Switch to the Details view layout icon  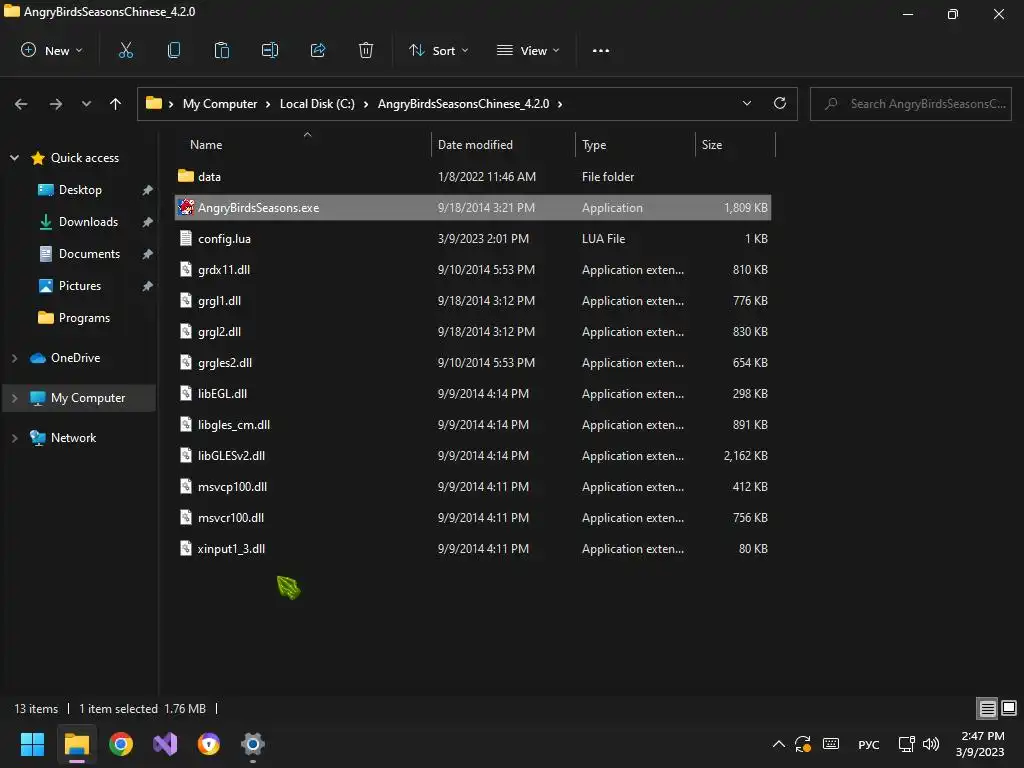pos(987,709)
